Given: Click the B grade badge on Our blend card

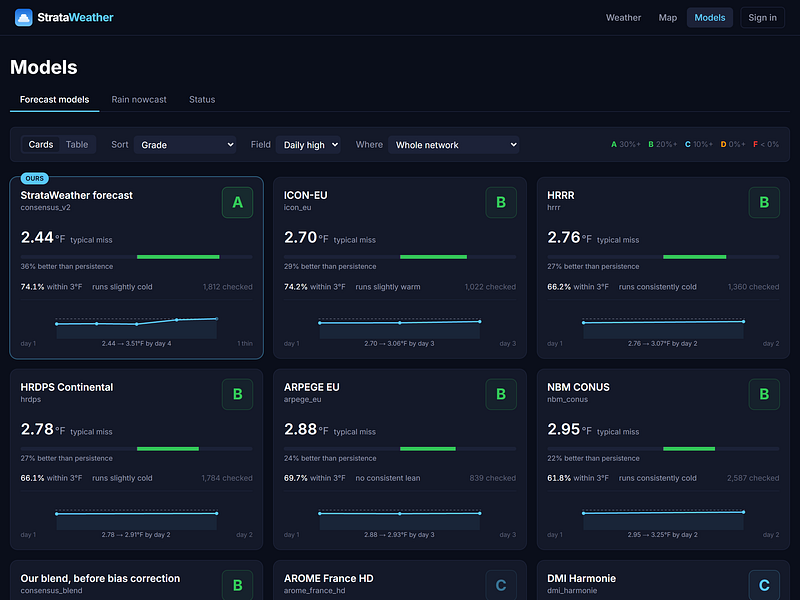Looking at the screenshot, I should 237,585.
